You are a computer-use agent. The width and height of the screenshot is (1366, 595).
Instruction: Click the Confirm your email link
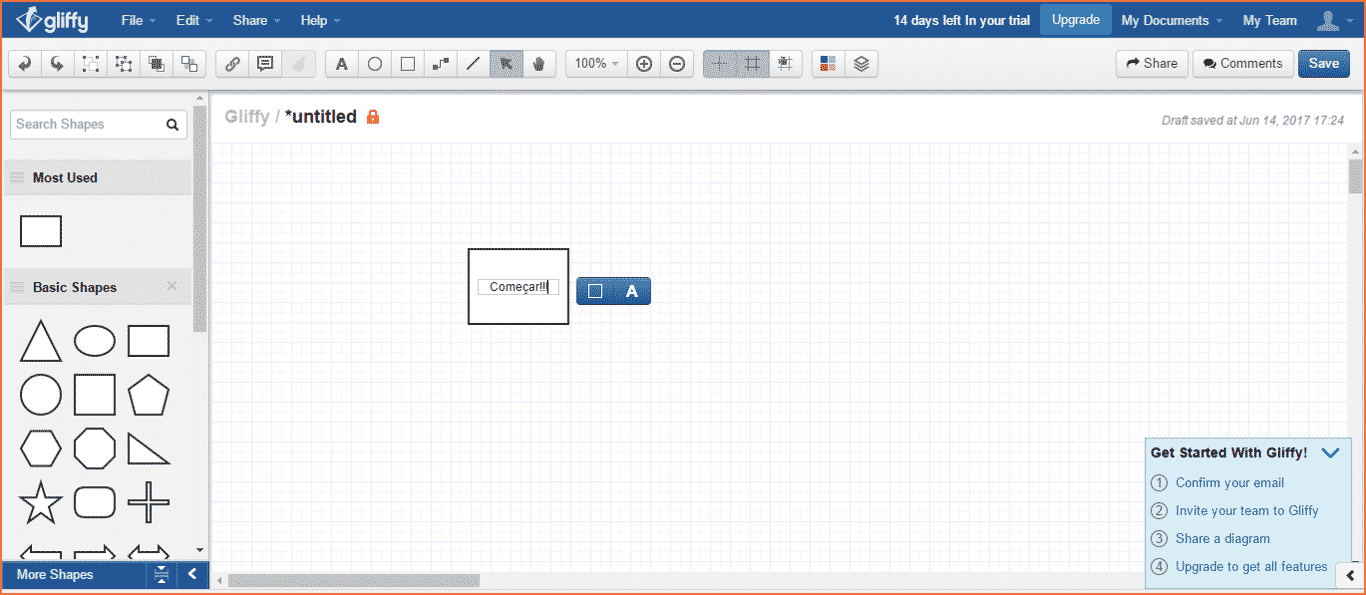[x=1229, y=483]
